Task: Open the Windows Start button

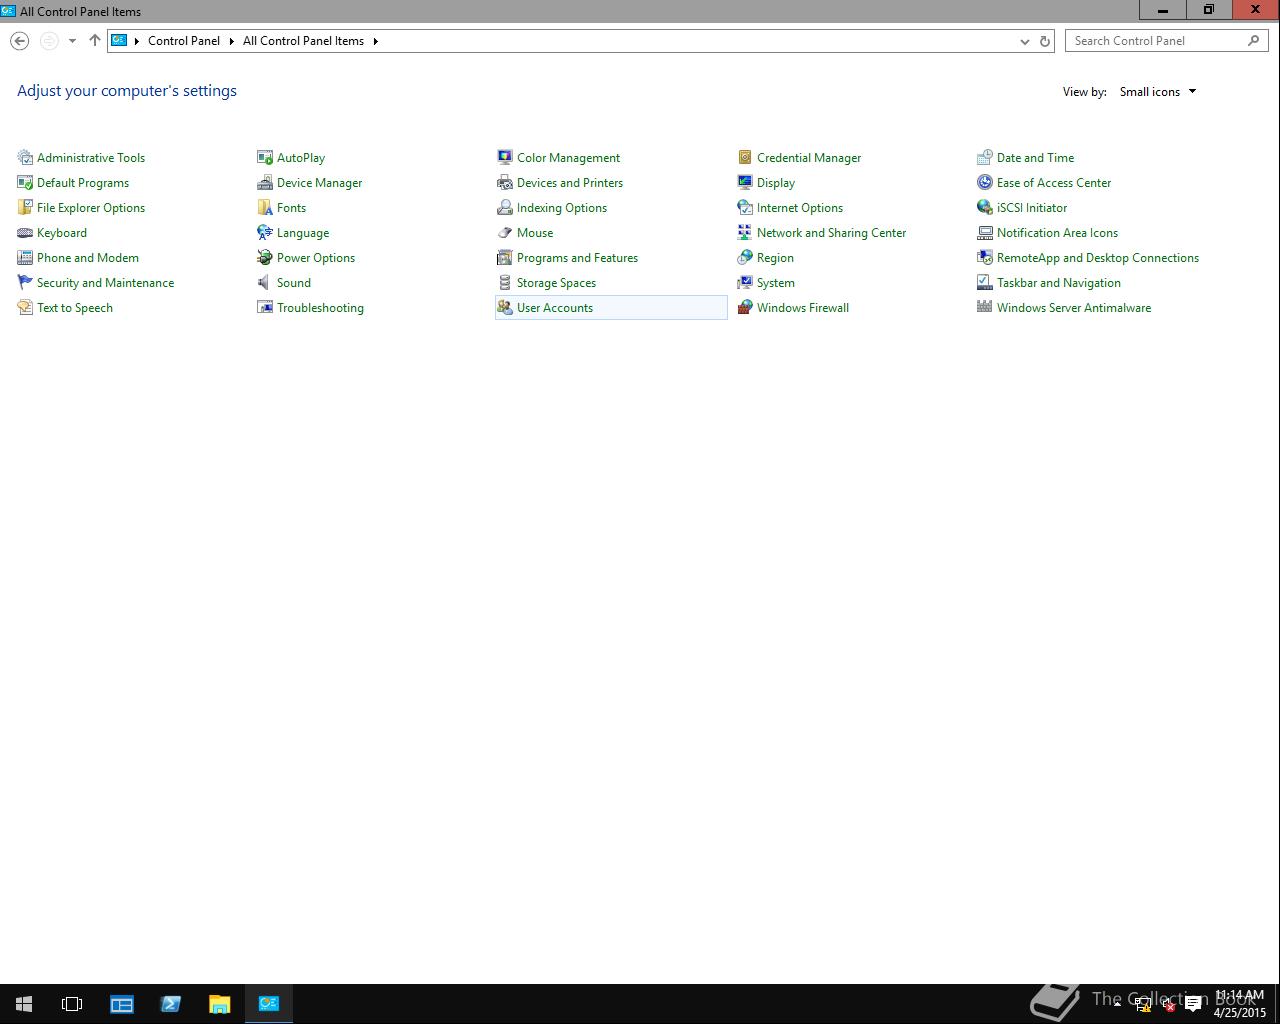Action: pyautogui.click(x=24, y=1004)
